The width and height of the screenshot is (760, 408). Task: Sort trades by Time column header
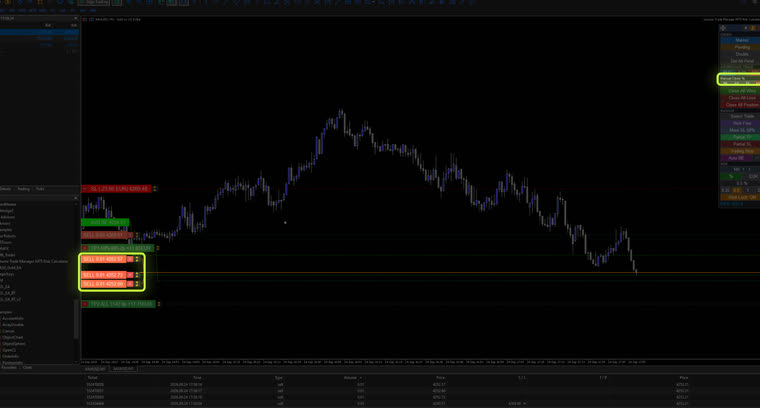(197, 377)
